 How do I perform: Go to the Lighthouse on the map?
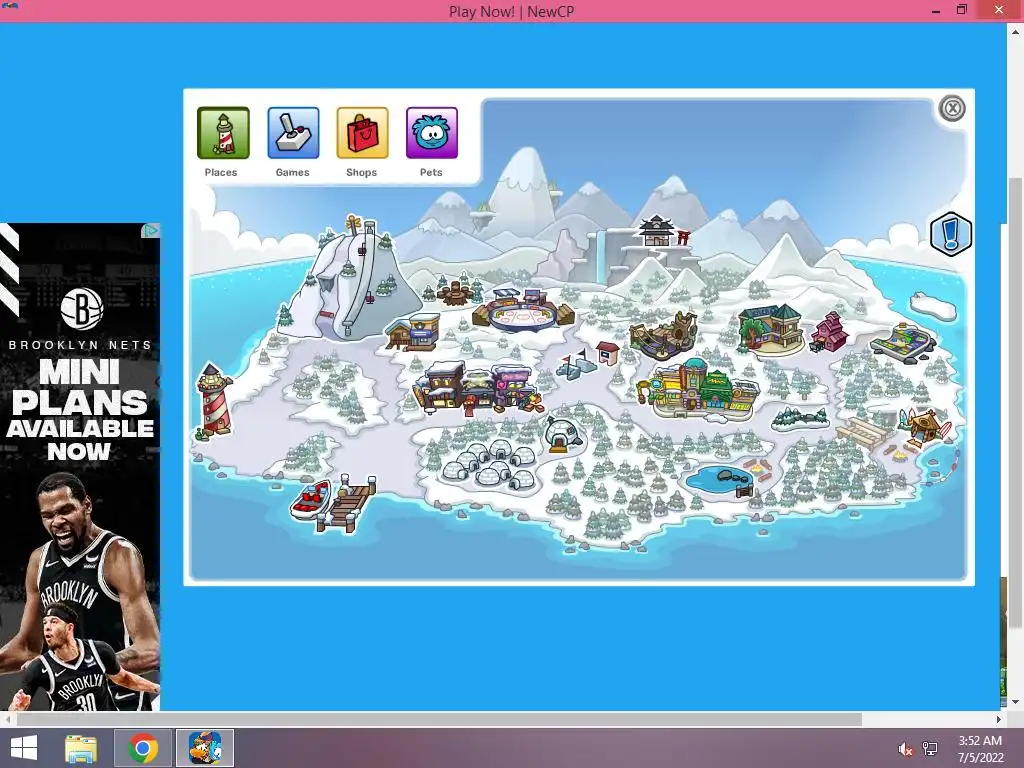click(x=214, y=400)
